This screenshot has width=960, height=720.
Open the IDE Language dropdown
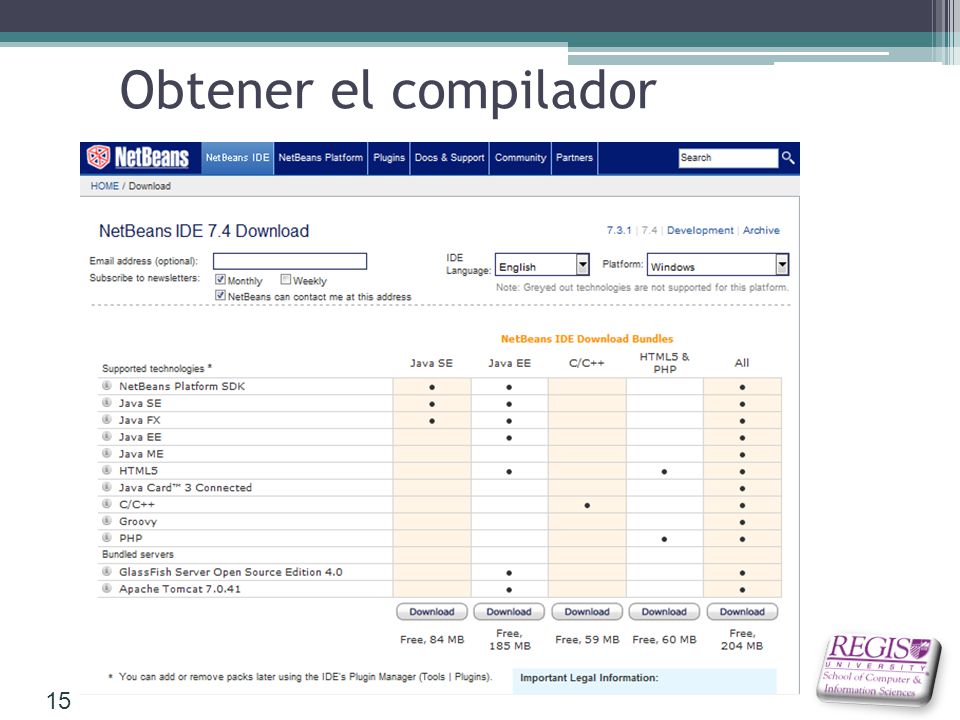(x=542, y=264)
